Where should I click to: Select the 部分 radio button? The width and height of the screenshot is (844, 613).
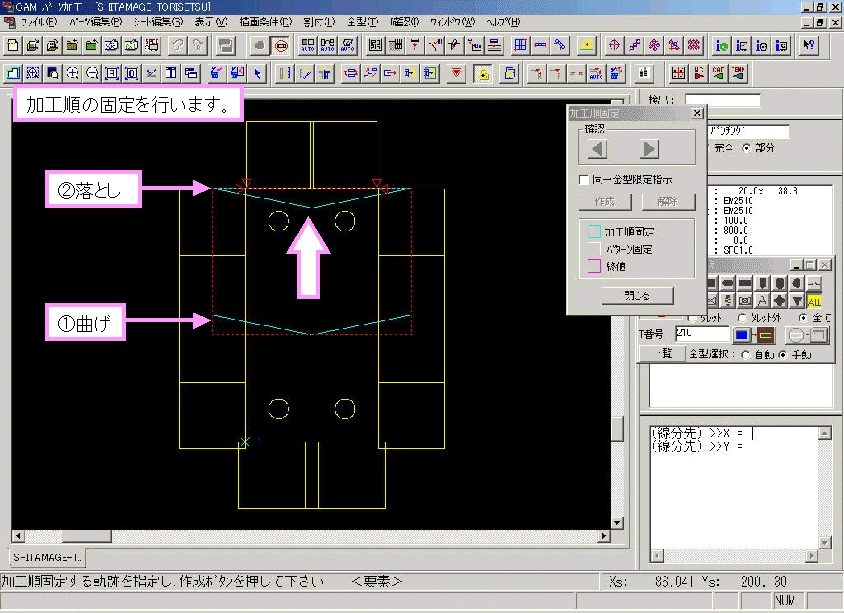746,147
